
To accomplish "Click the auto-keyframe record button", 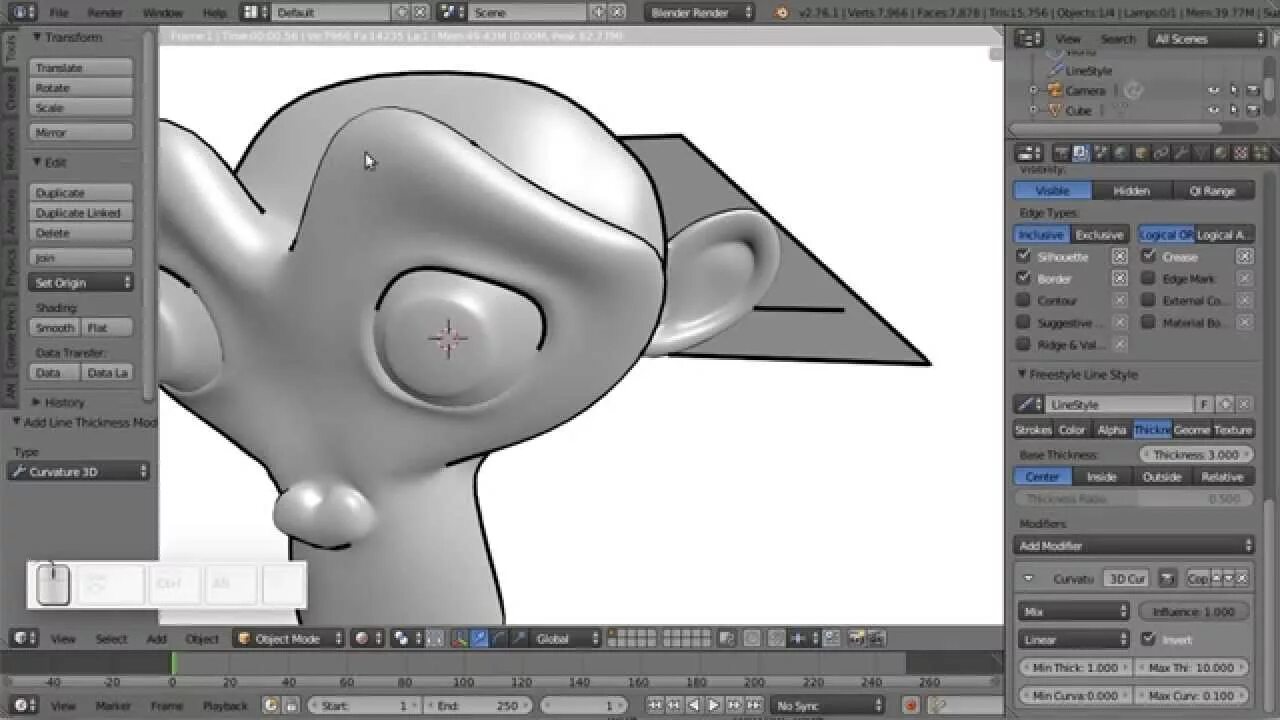I will click(911, 705).
